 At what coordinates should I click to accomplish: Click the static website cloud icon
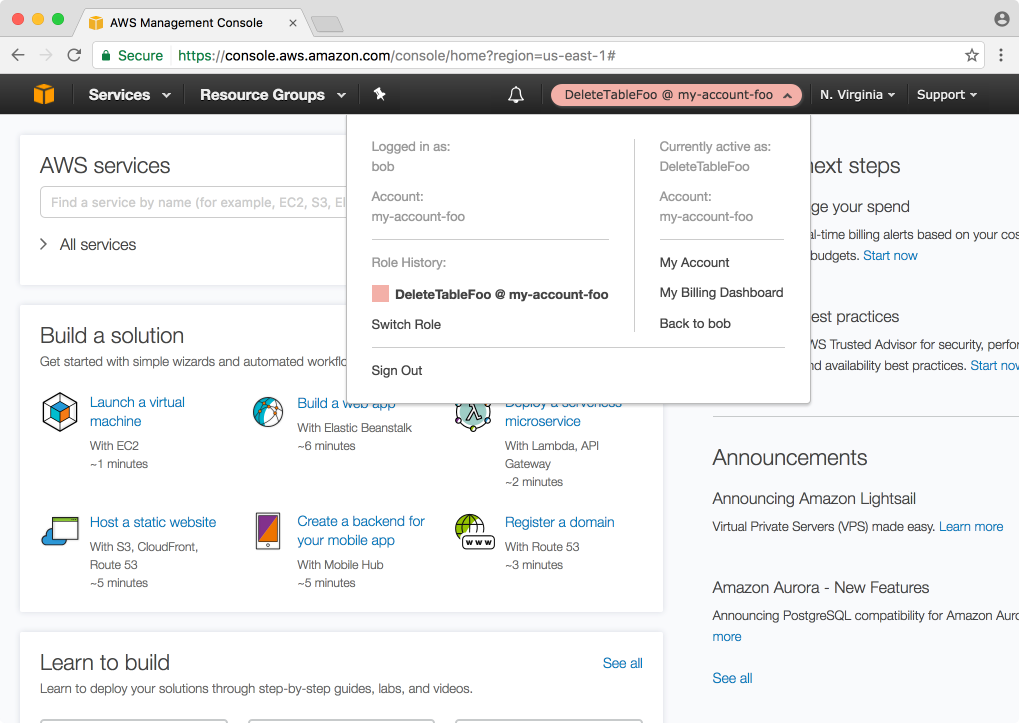pyautogui.click(x=60, y=531)
